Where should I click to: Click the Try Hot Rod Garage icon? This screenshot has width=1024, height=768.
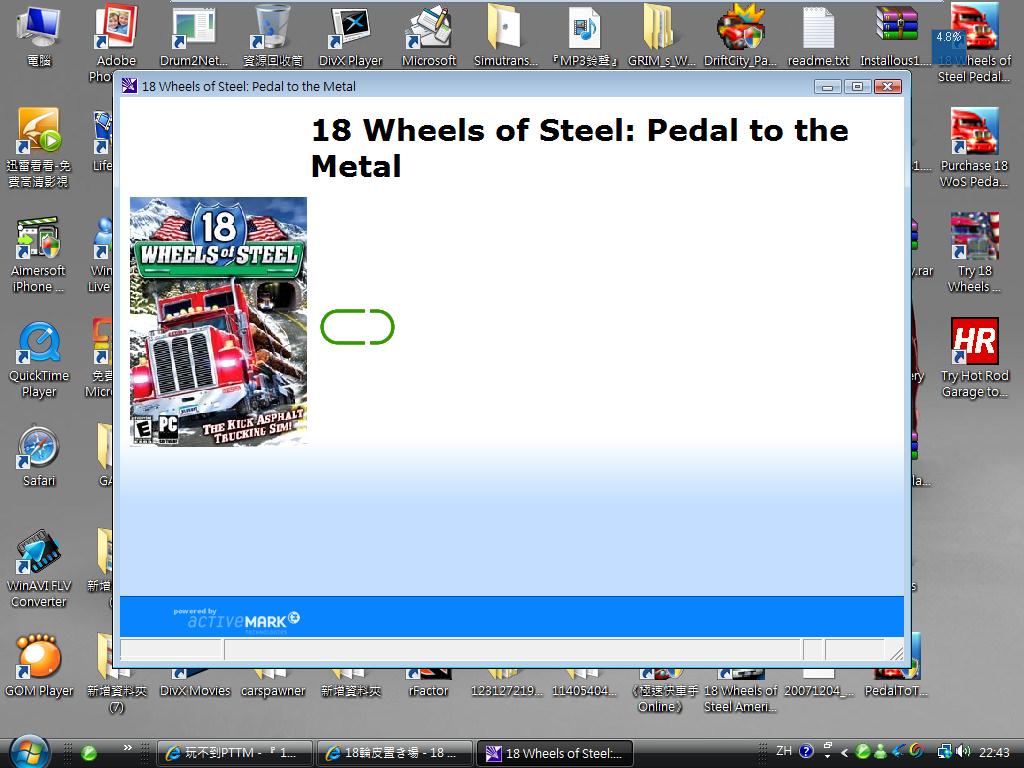click(974, 346)
